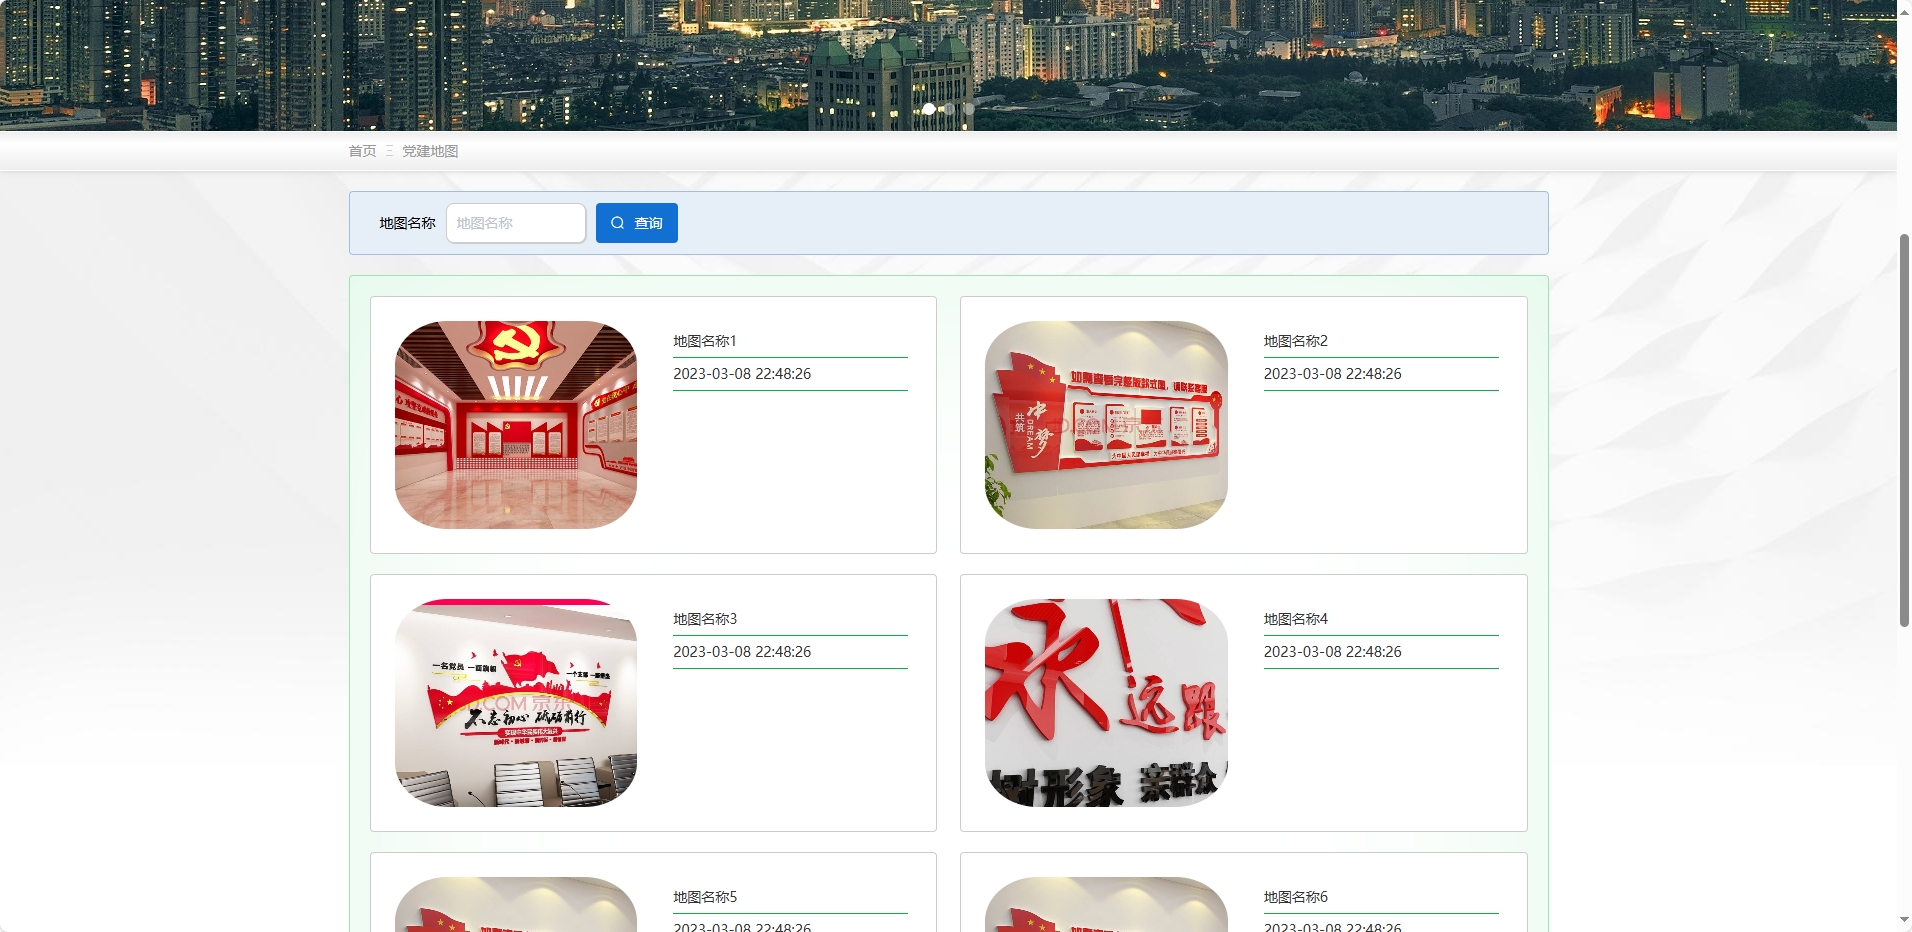1912x932 pixels.
Task: Open the 地图名称2 thumbnail image
Action: click(1106, 425)
